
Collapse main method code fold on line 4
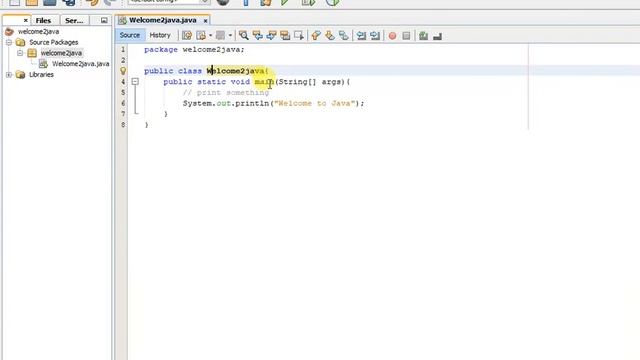point(135,82)
